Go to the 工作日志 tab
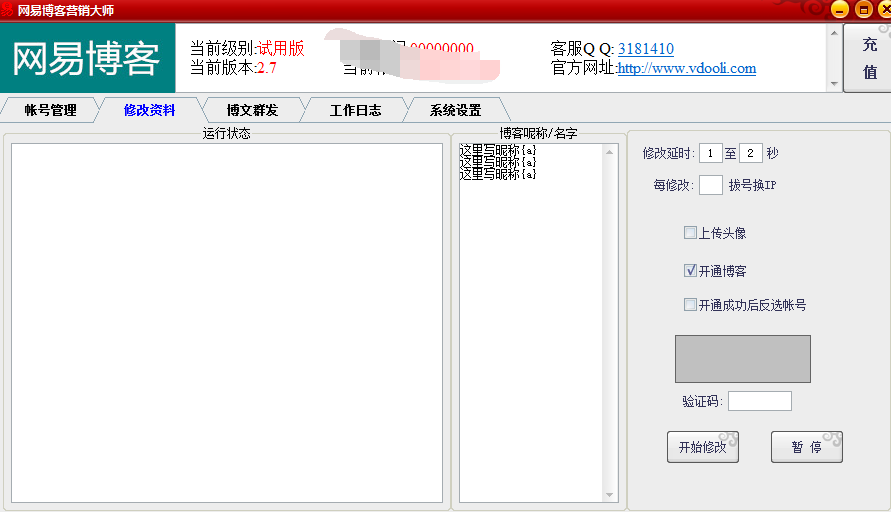This screenshot has height=512, width=891. (355, 110)
